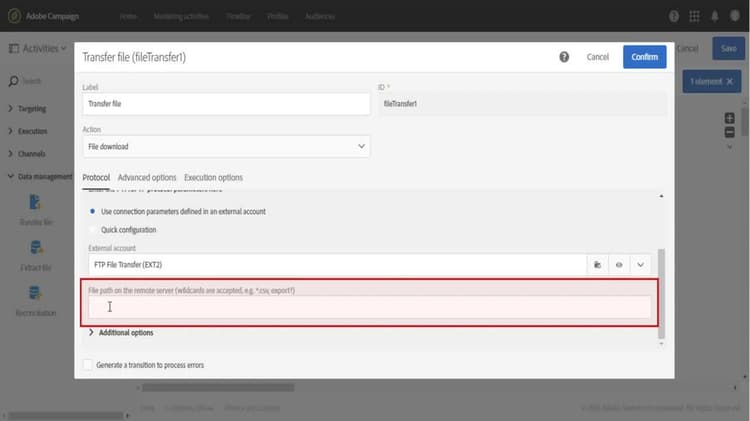Confirm the Transfer file dialog
Viewport: 750px width, 421px height.
tap(644, 57)
